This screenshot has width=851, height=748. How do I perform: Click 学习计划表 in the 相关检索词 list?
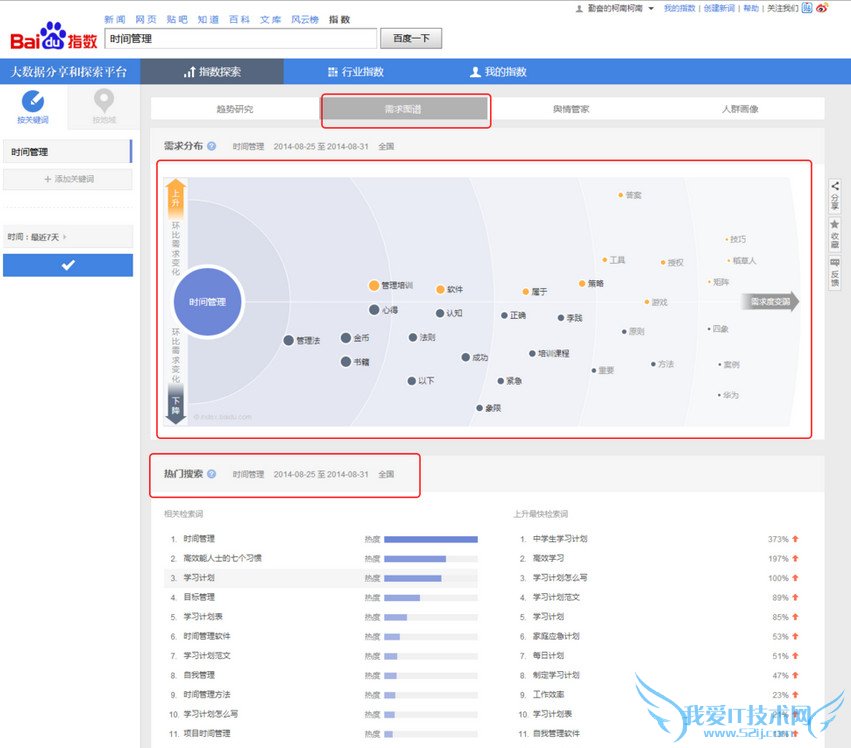[203, 617]
